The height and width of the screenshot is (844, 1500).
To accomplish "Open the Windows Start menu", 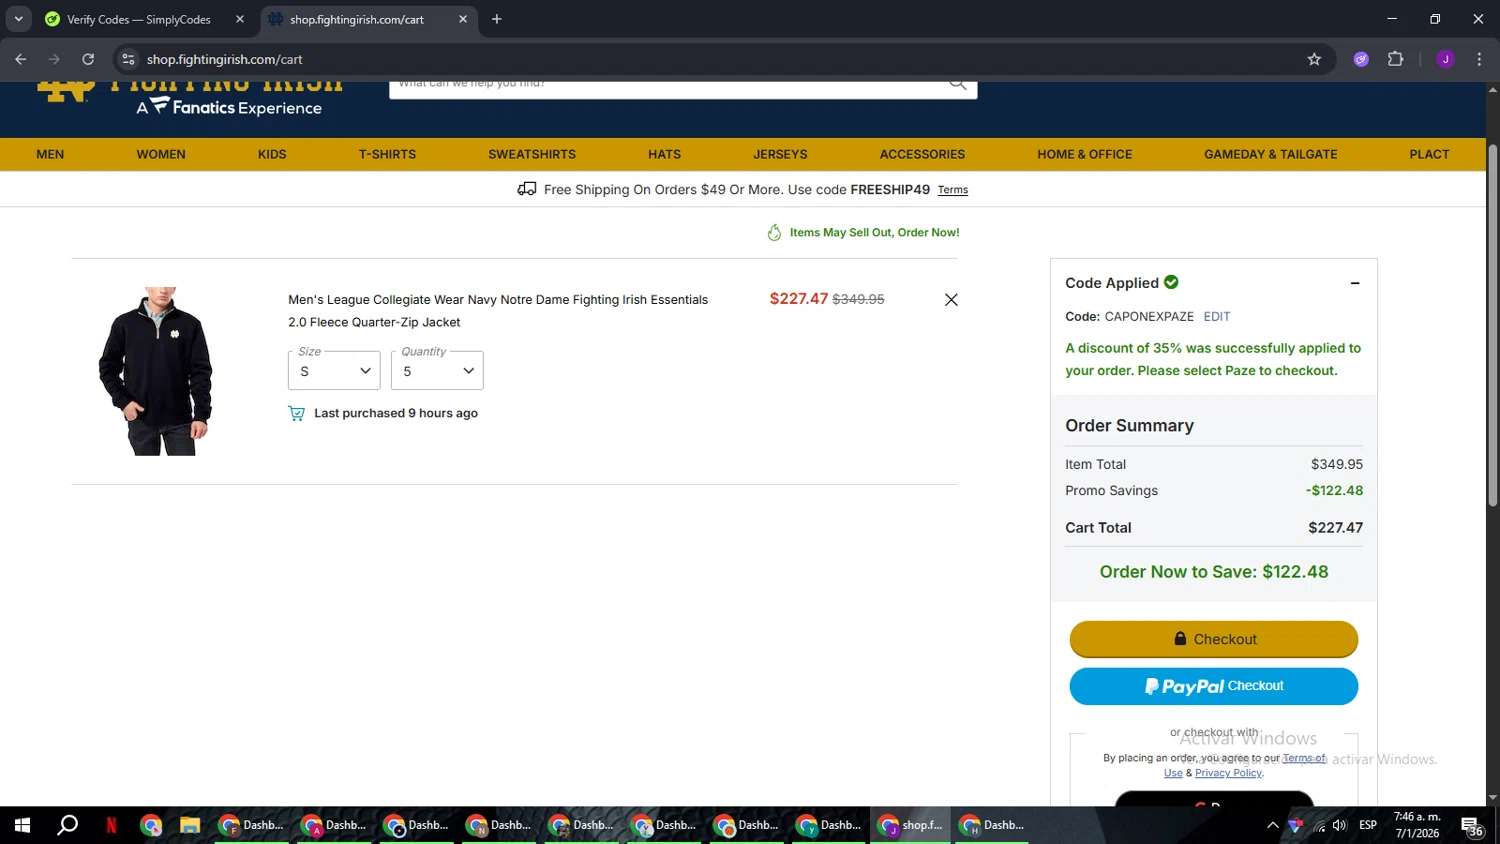I will [22, 825].
